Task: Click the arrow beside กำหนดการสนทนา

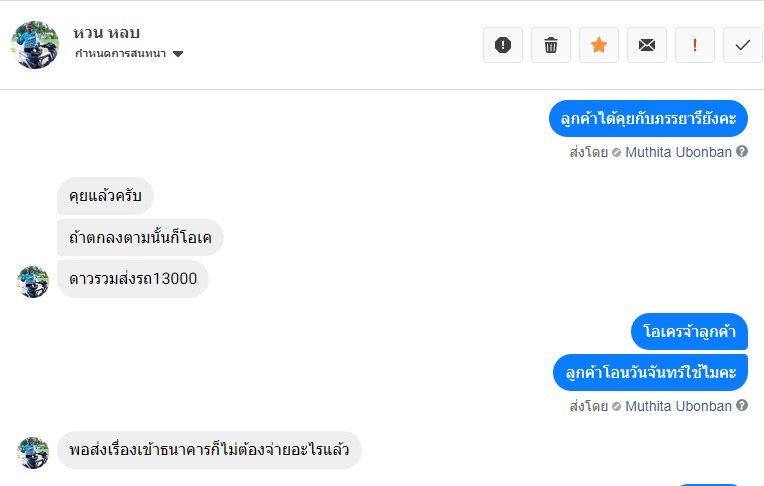Action: pyautogui.click(x=178, y=54)
